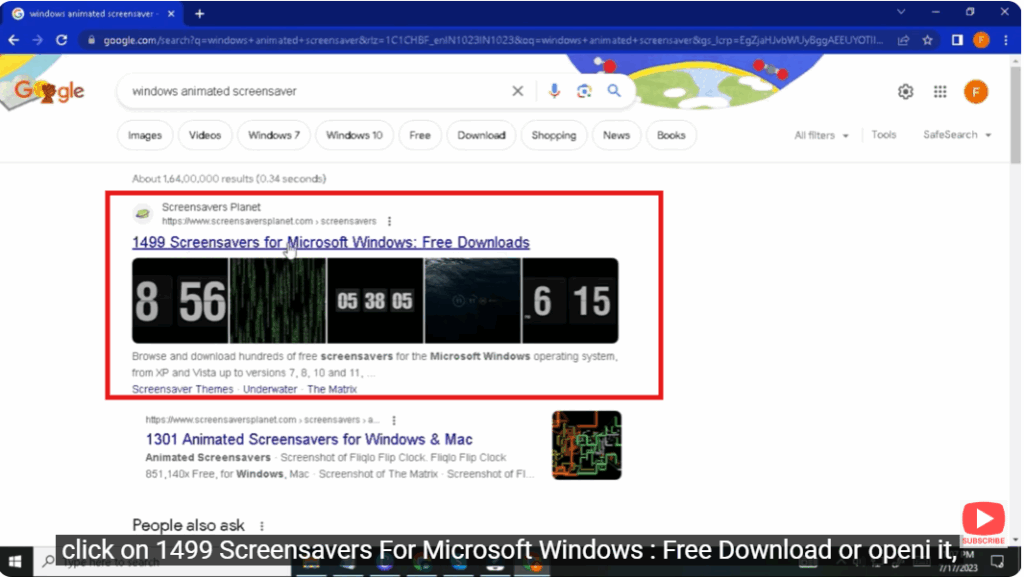Activate voice search with the microphone icon
Screen dimensions: 1024x577
[554, 90]
